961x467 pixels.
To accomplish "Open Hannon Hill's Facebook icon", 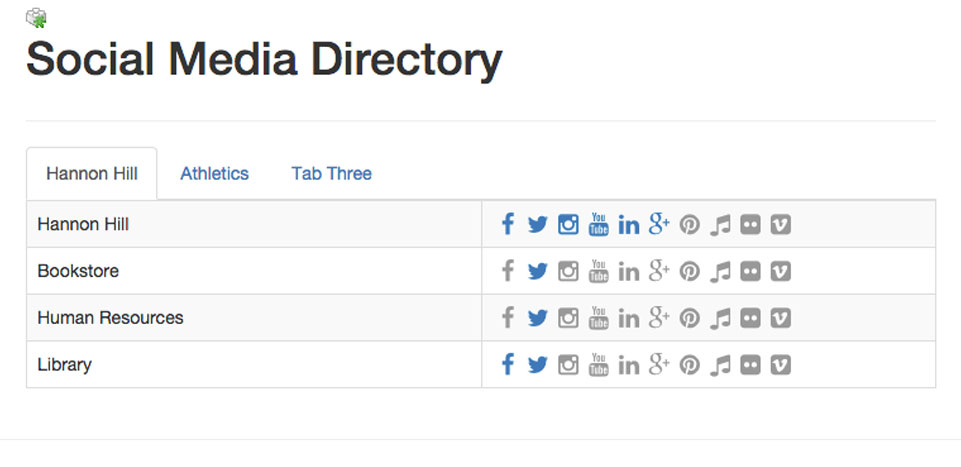I will point(507,224).
